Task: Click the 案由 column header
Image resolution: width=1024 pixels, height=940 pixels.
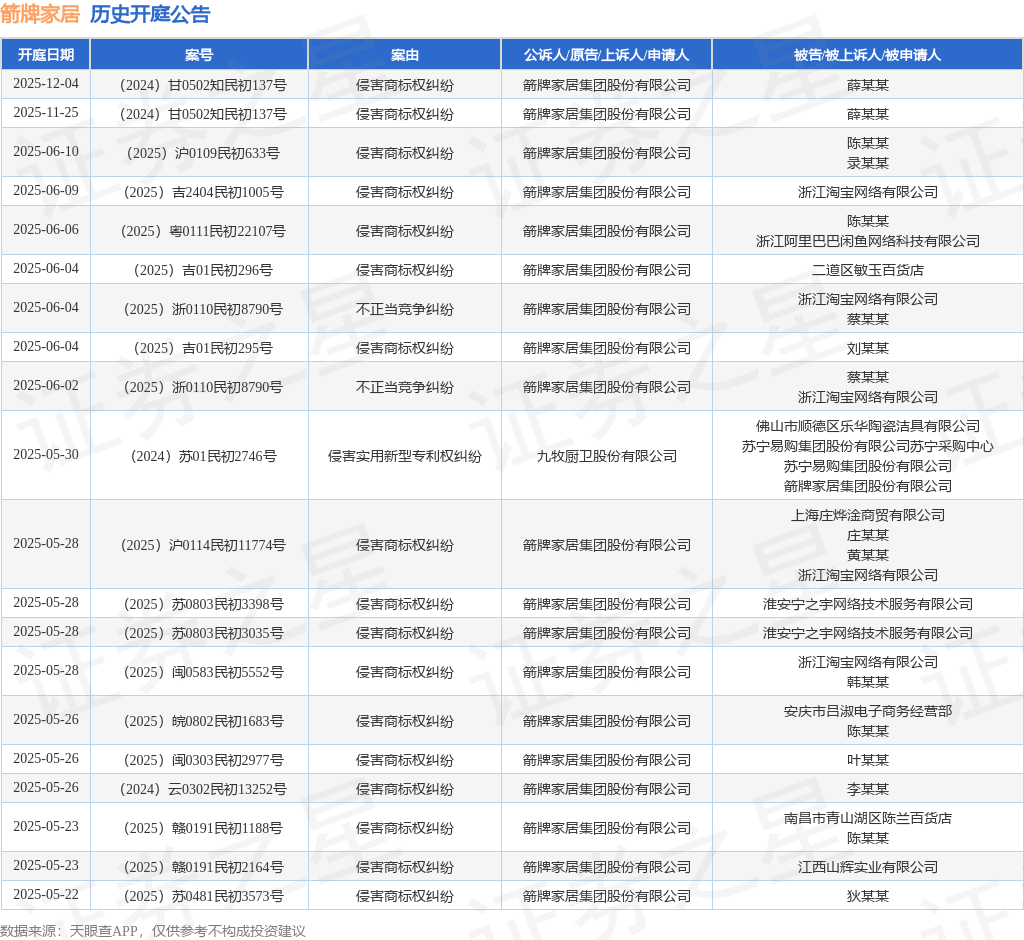Action: [404, 55]
